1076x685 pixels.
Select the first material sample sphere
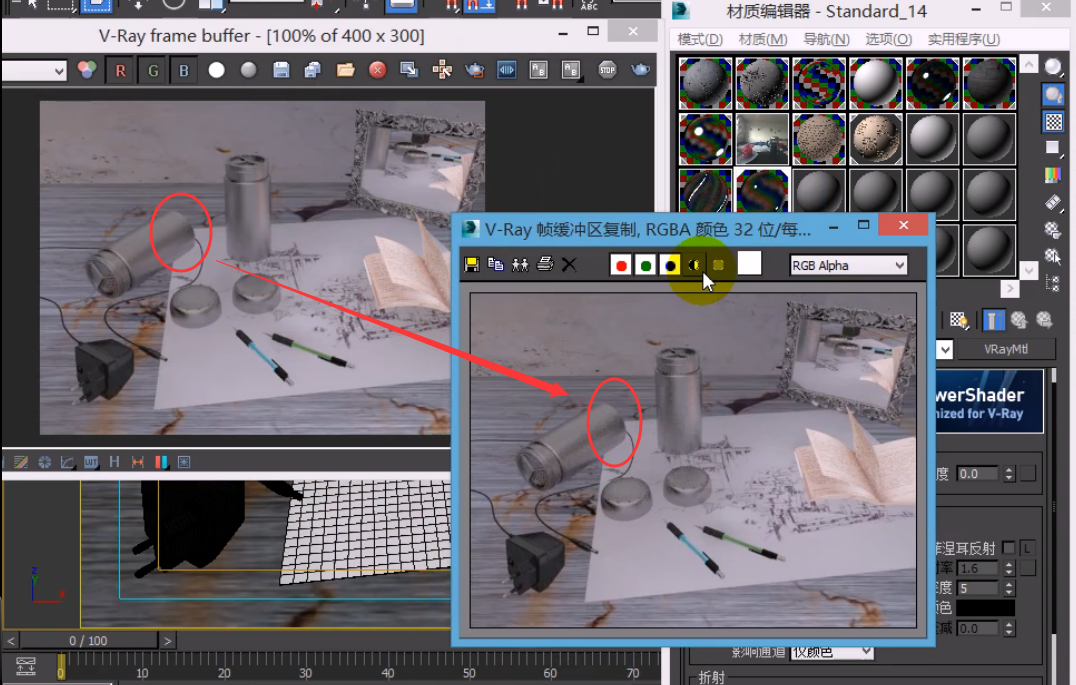tap(705, 83)
